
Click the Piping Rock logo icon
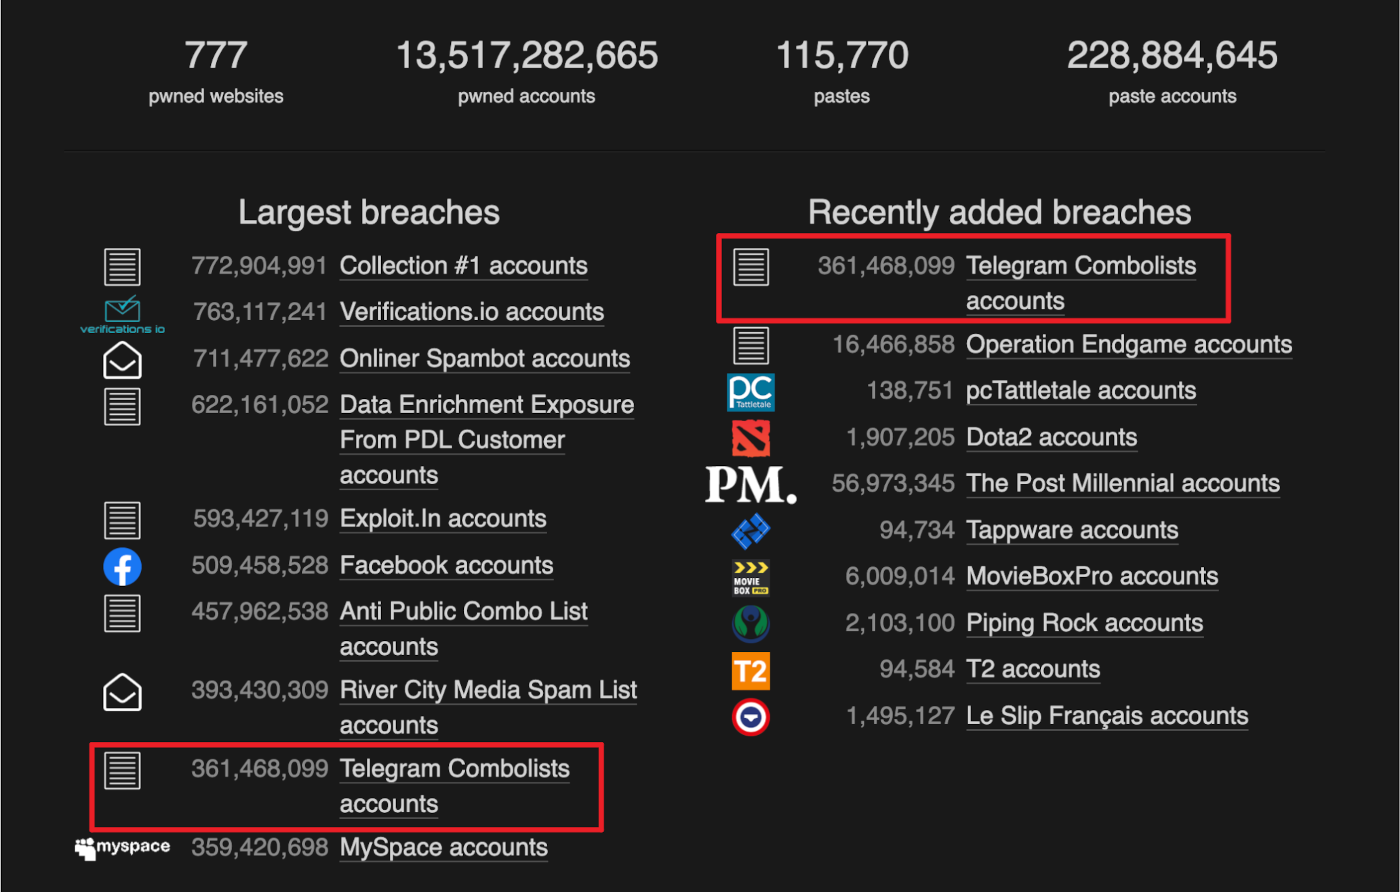pos(750,624)
